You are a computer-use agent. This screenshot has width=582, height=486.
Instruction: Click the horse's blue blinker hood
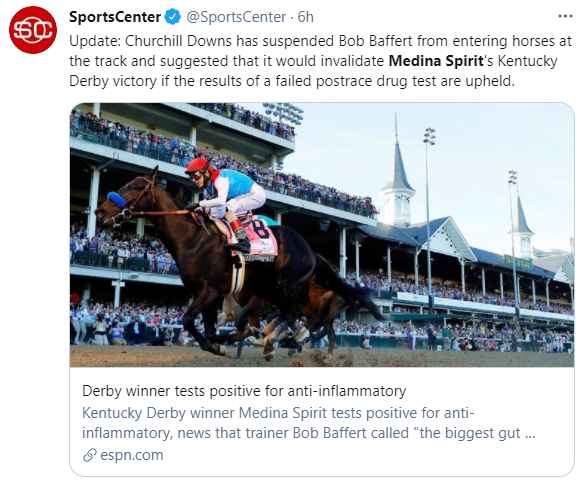[x=117, y=200]
